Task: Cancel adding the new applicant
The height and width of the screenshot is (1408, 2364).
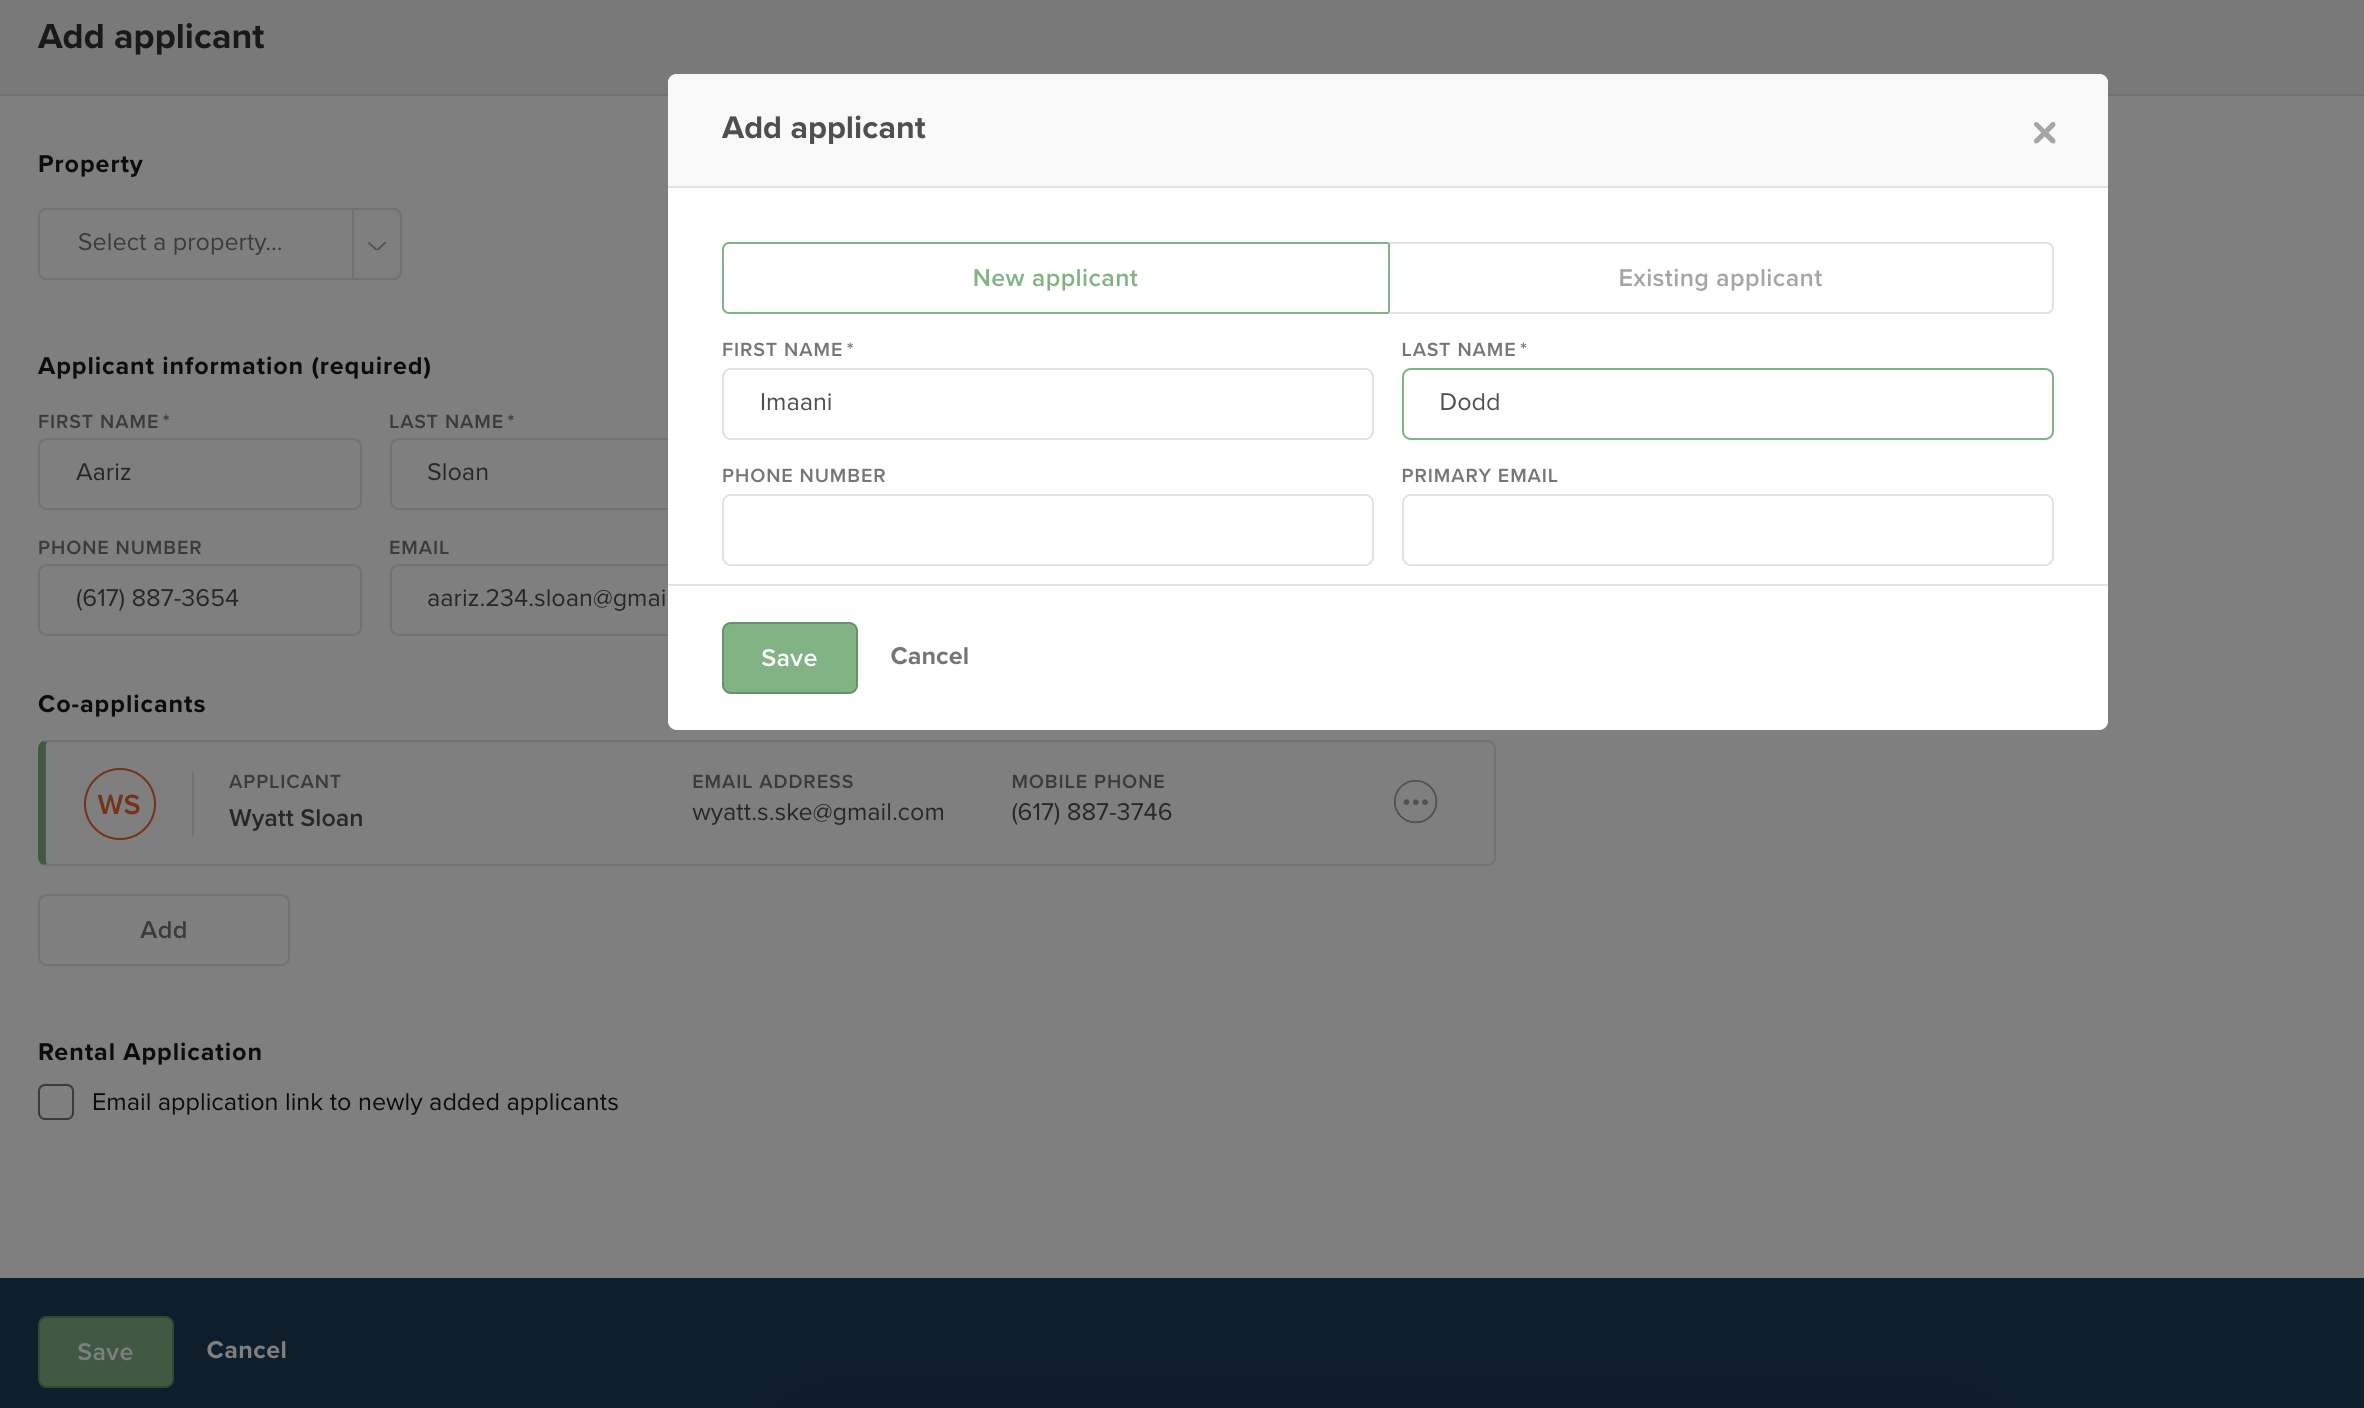Action: [x=929, y=656]
